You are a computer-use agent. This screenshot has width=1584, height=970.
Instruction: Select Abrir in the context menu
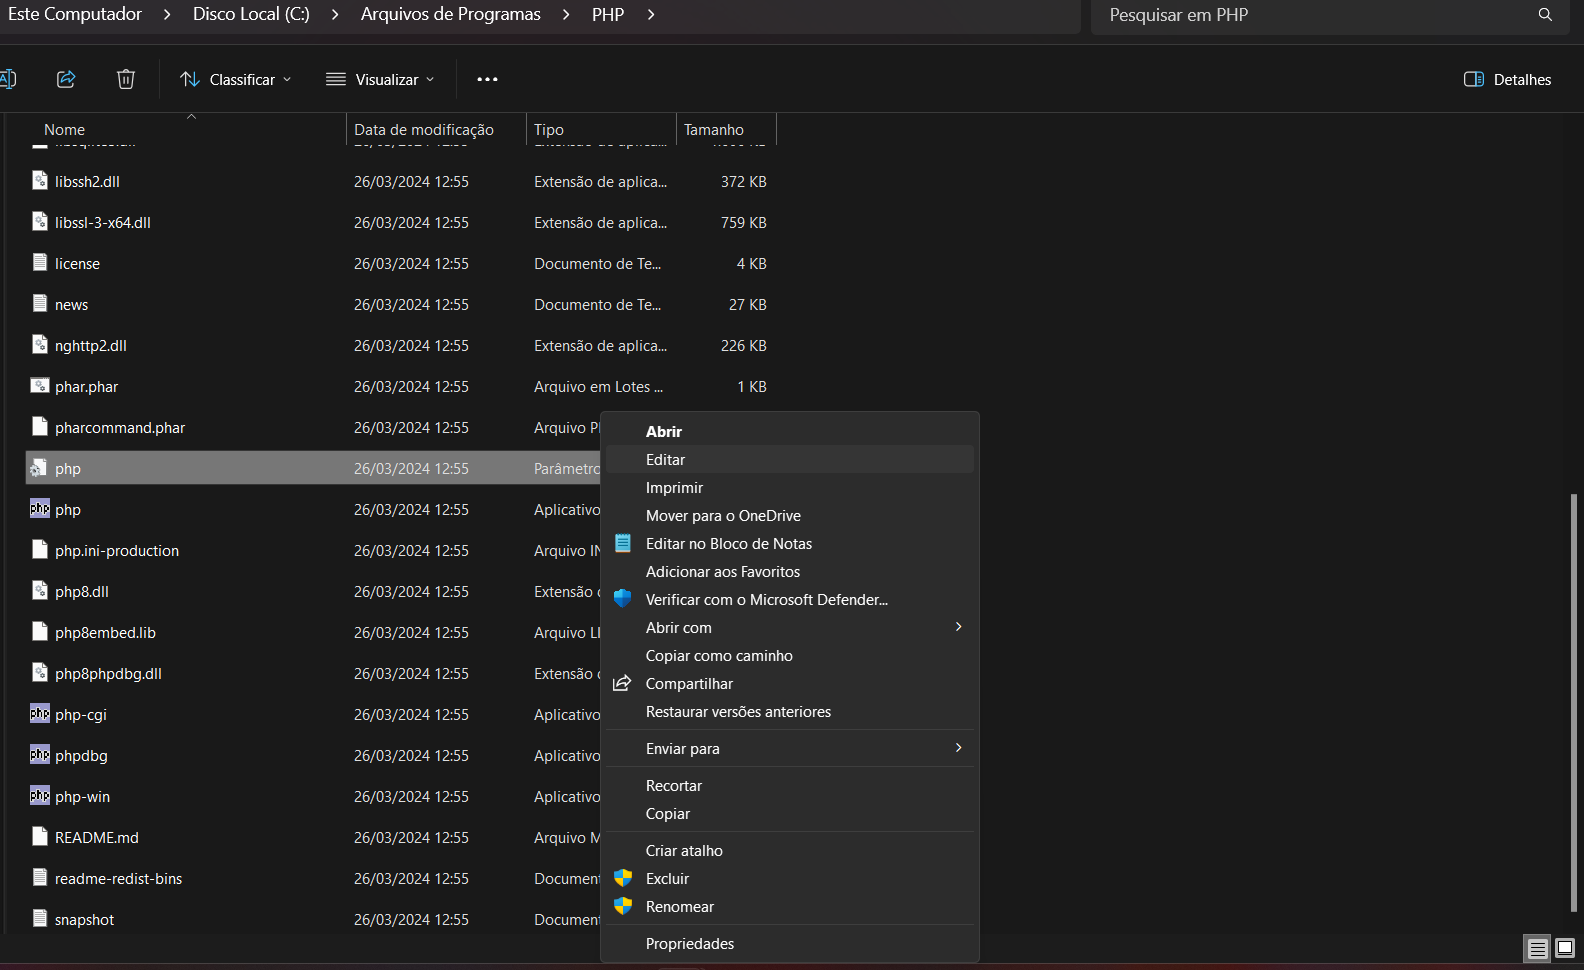point(790,431)
